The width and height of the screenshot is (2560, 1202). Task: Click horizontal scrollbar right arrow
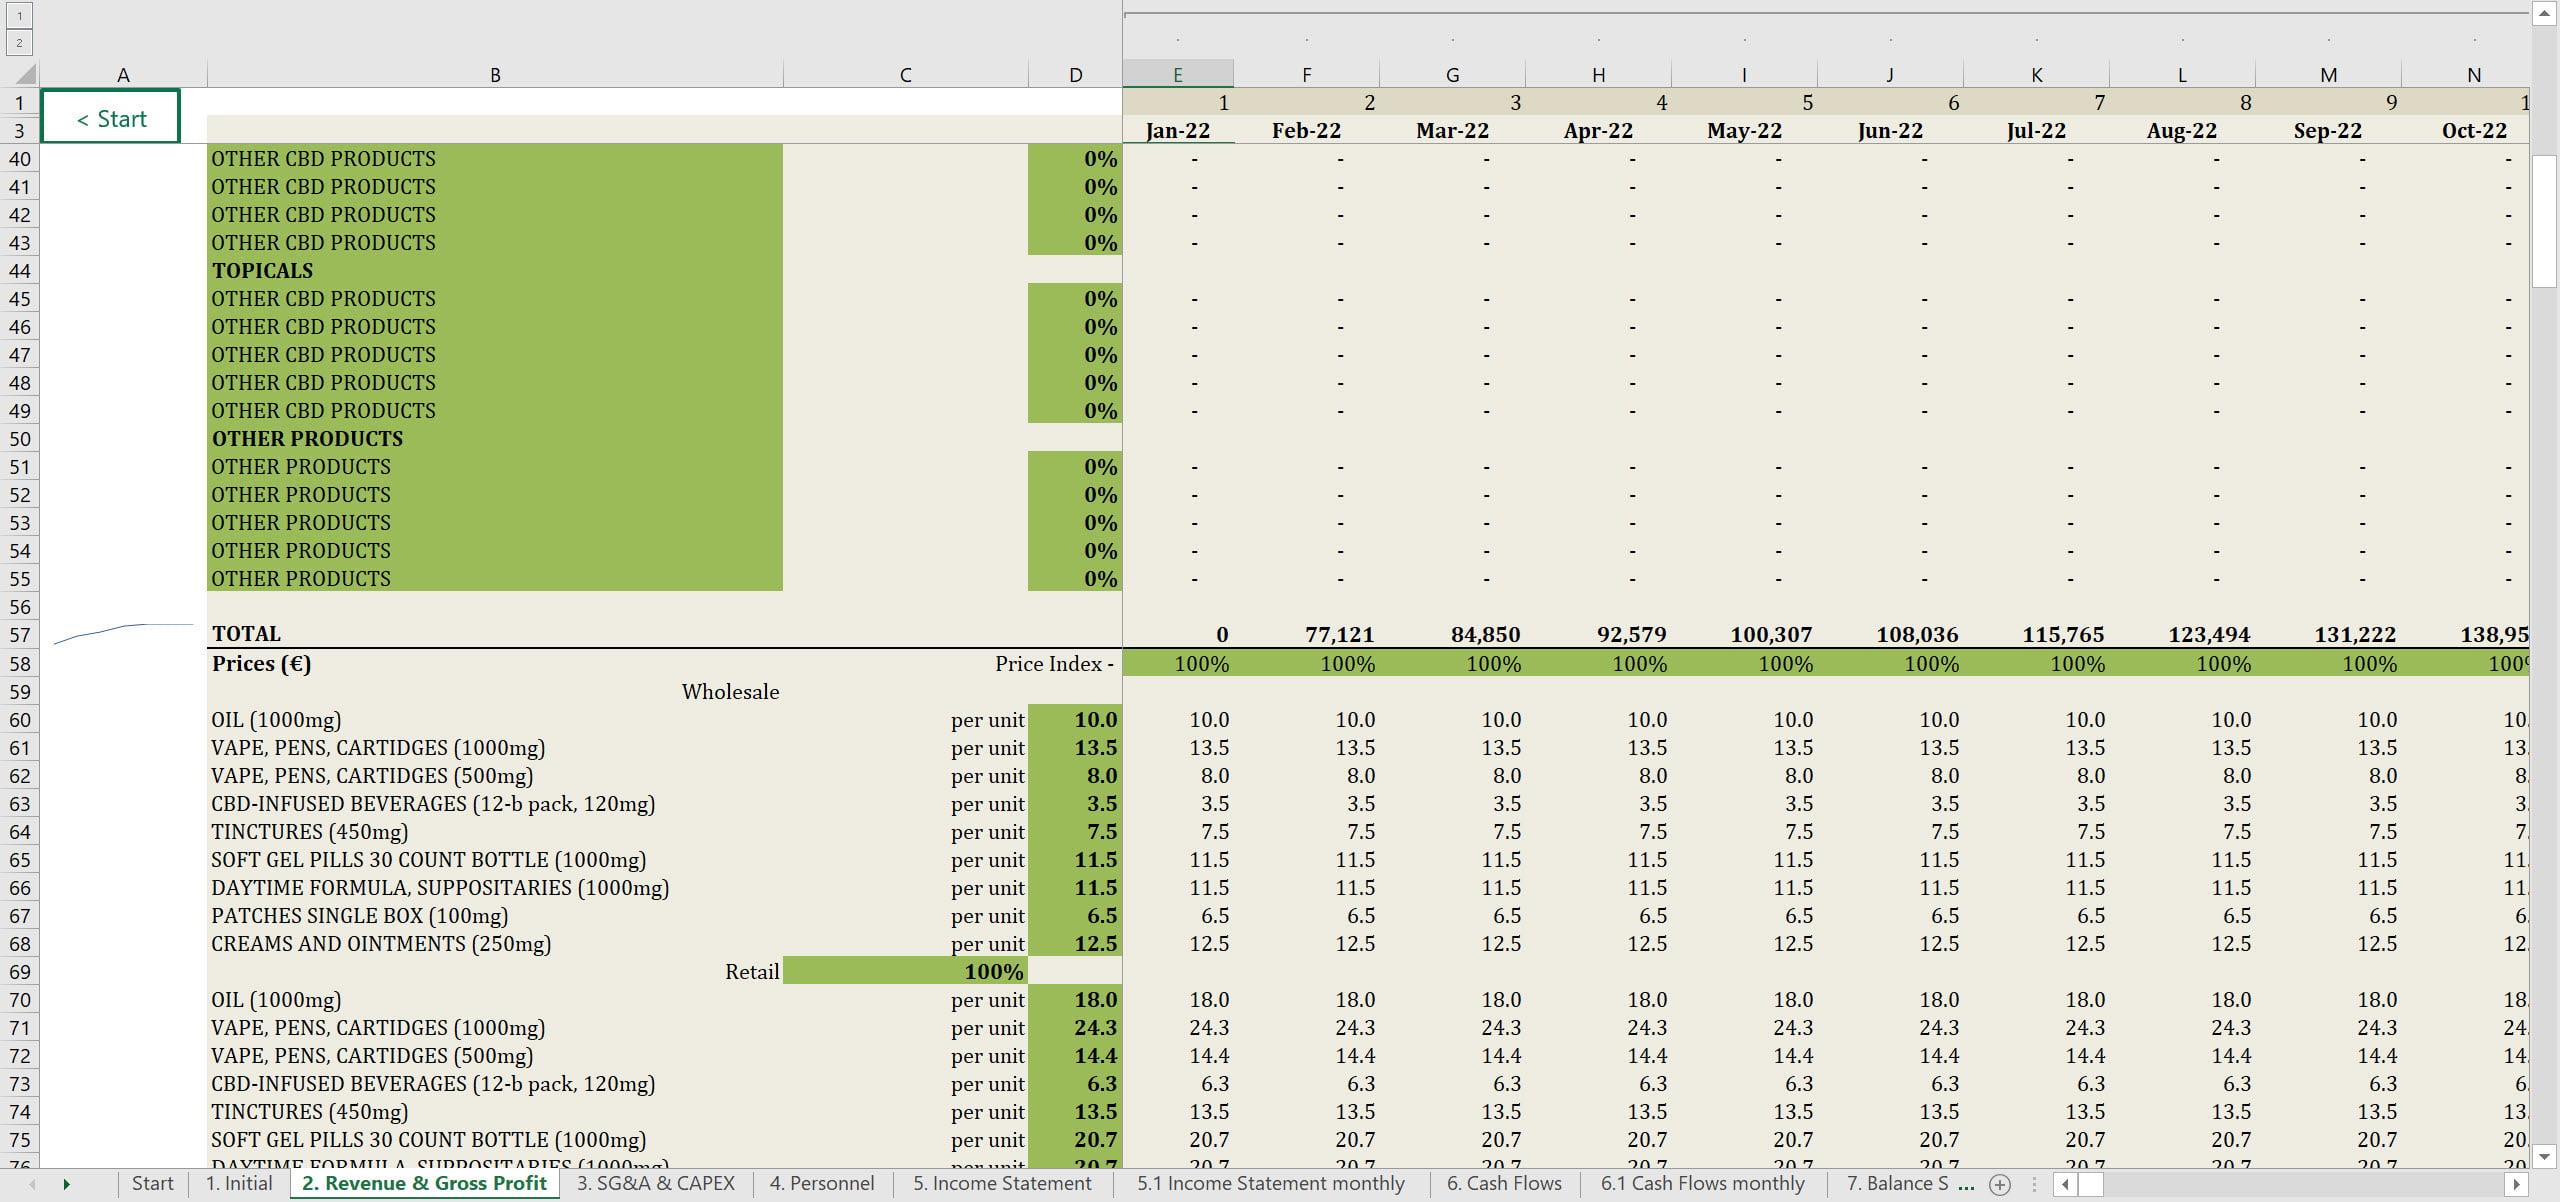pos(2517,1184)
